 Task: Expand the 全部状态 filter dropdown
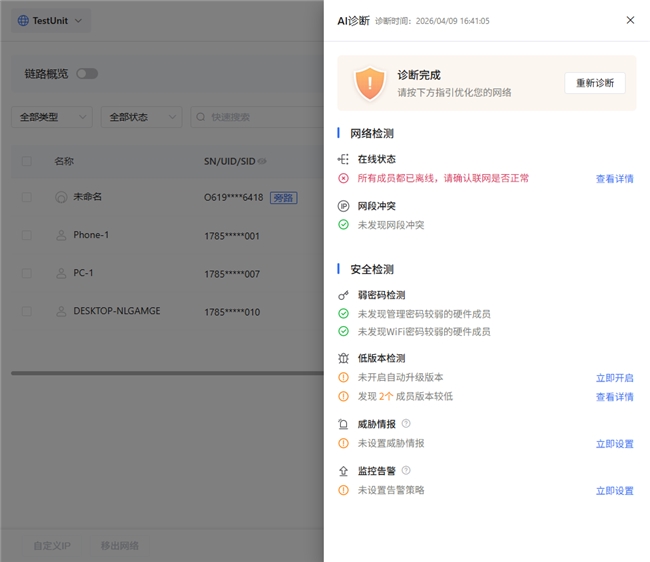141,117
